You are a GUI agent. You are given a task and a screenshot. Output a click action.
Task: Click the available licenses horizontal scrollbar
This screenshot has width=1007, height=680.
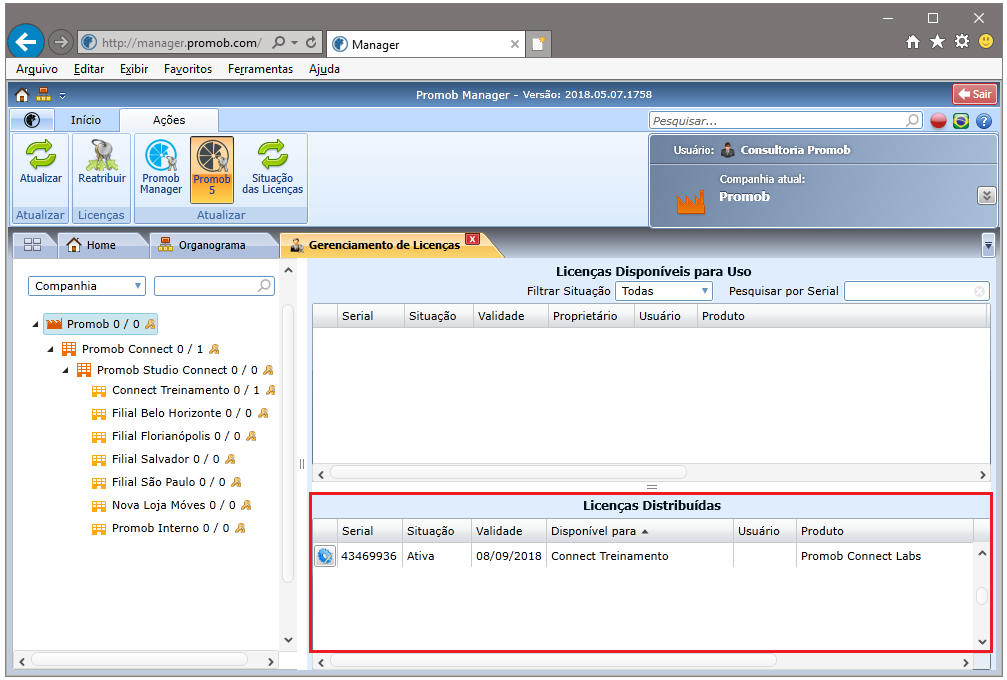(508, 474)
